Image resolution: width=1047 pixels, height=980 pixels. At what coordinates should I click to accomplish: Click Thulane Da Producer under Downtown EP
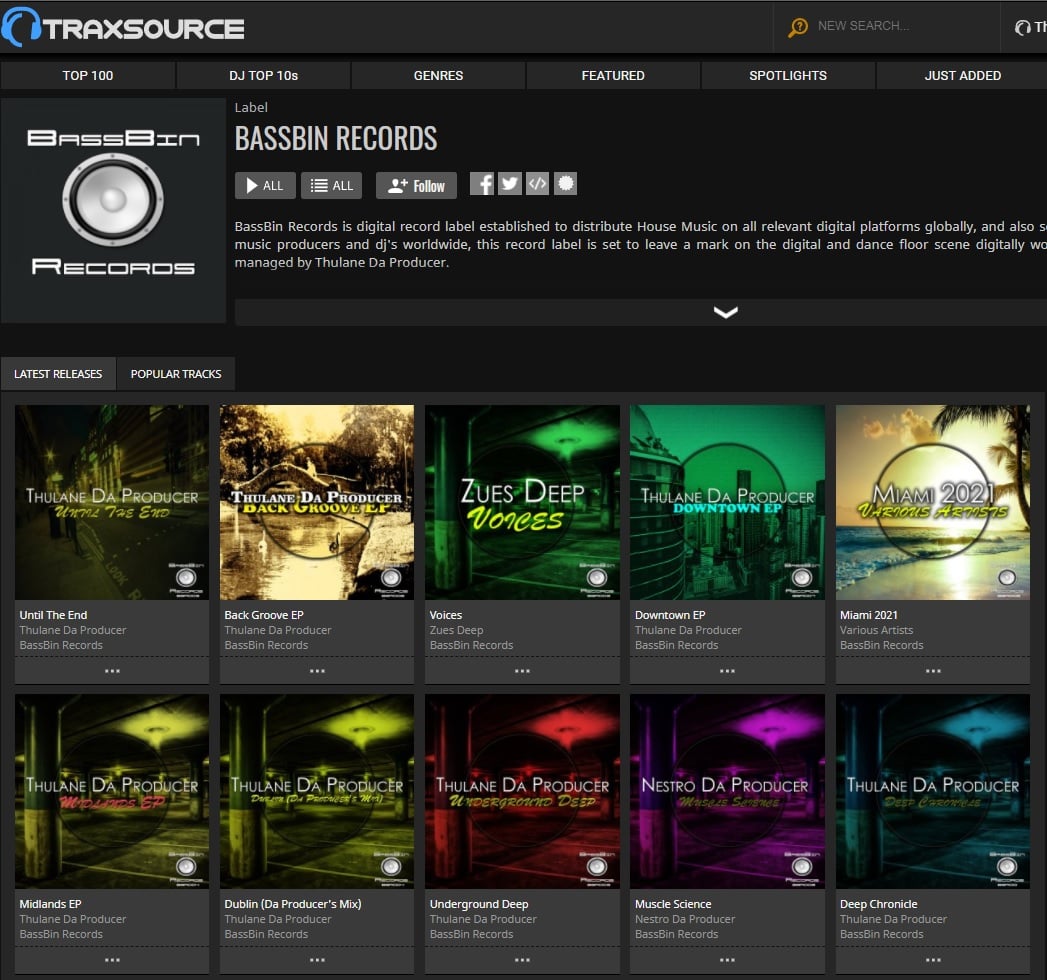[x=688, y=630]
